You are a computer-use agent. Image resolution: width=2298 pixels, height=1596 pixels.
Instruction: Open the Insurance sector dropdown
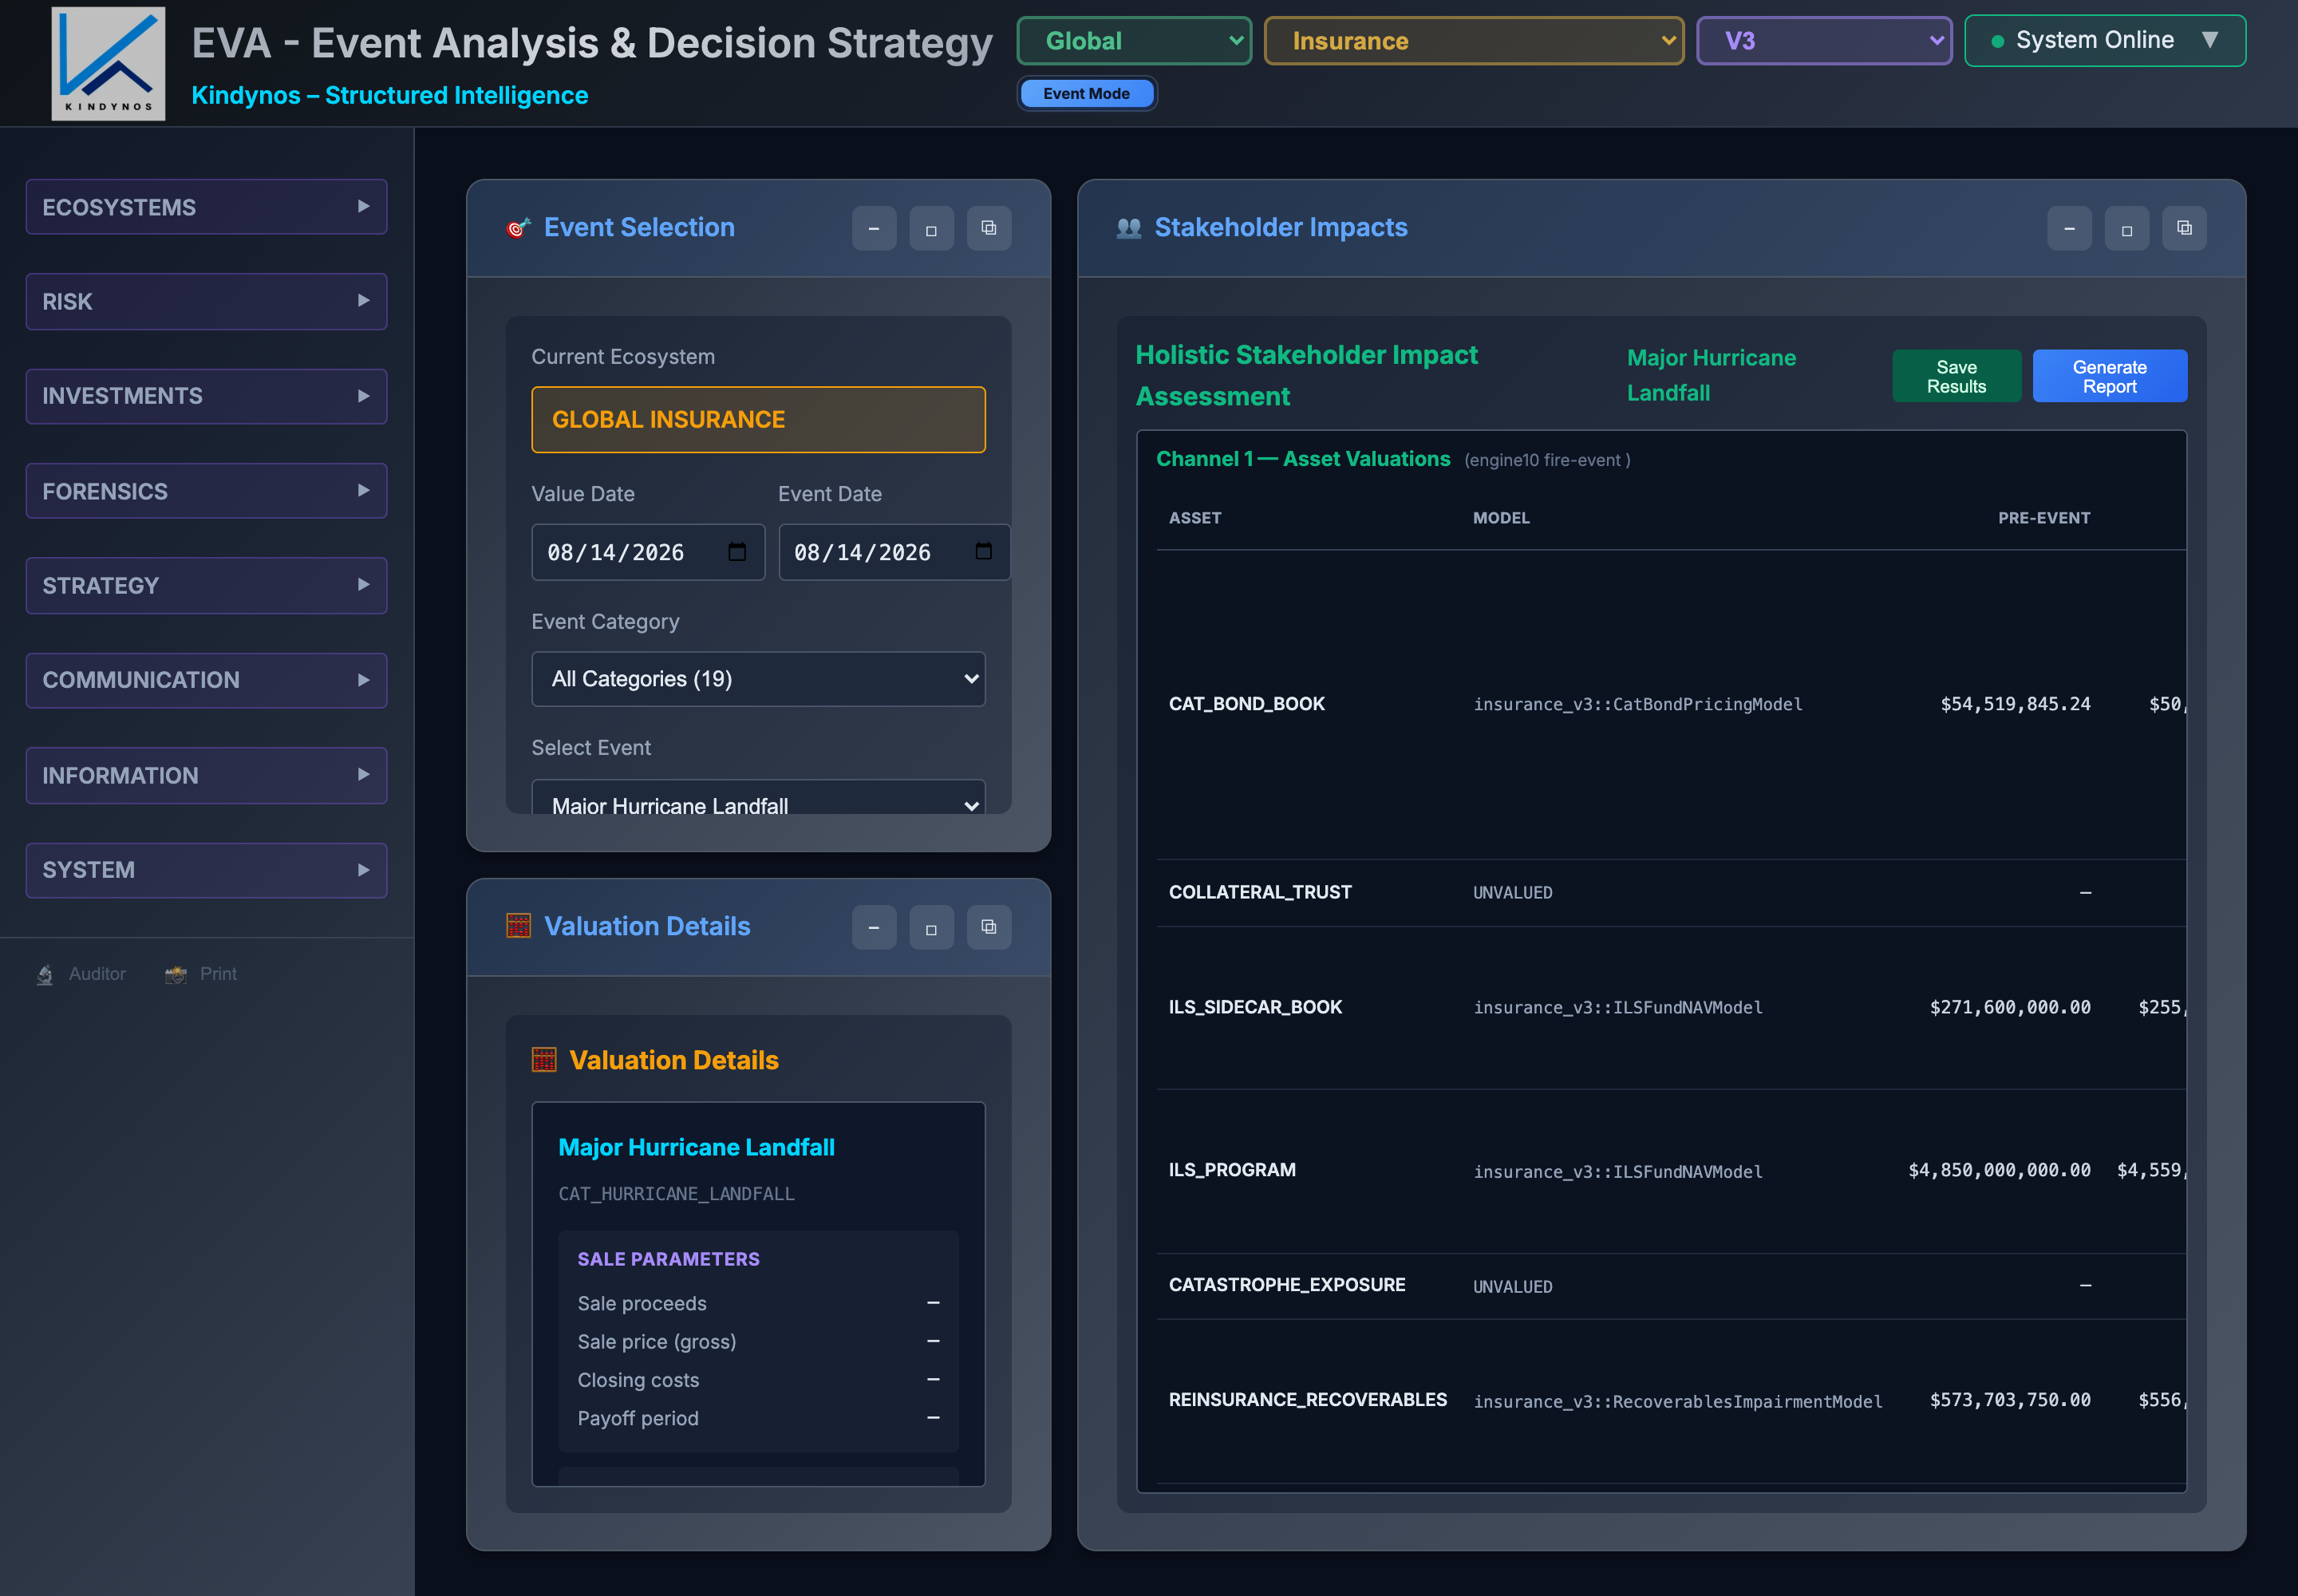coord(1474,41)
